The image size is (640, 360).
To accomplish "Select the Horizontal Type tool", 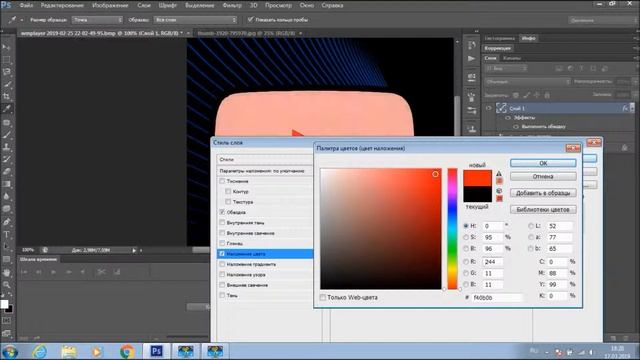I will (7, 234).
